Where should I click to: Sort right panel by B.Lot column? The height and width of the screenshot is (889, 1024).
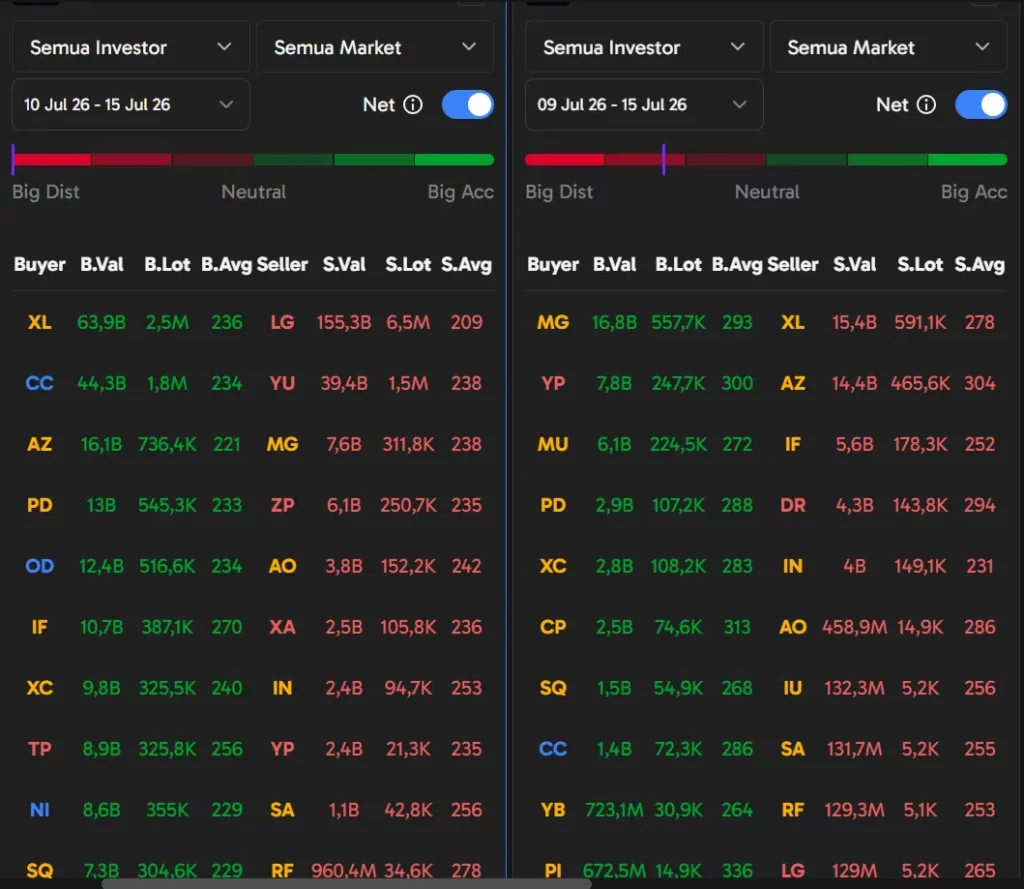click(x=679, y=265)
